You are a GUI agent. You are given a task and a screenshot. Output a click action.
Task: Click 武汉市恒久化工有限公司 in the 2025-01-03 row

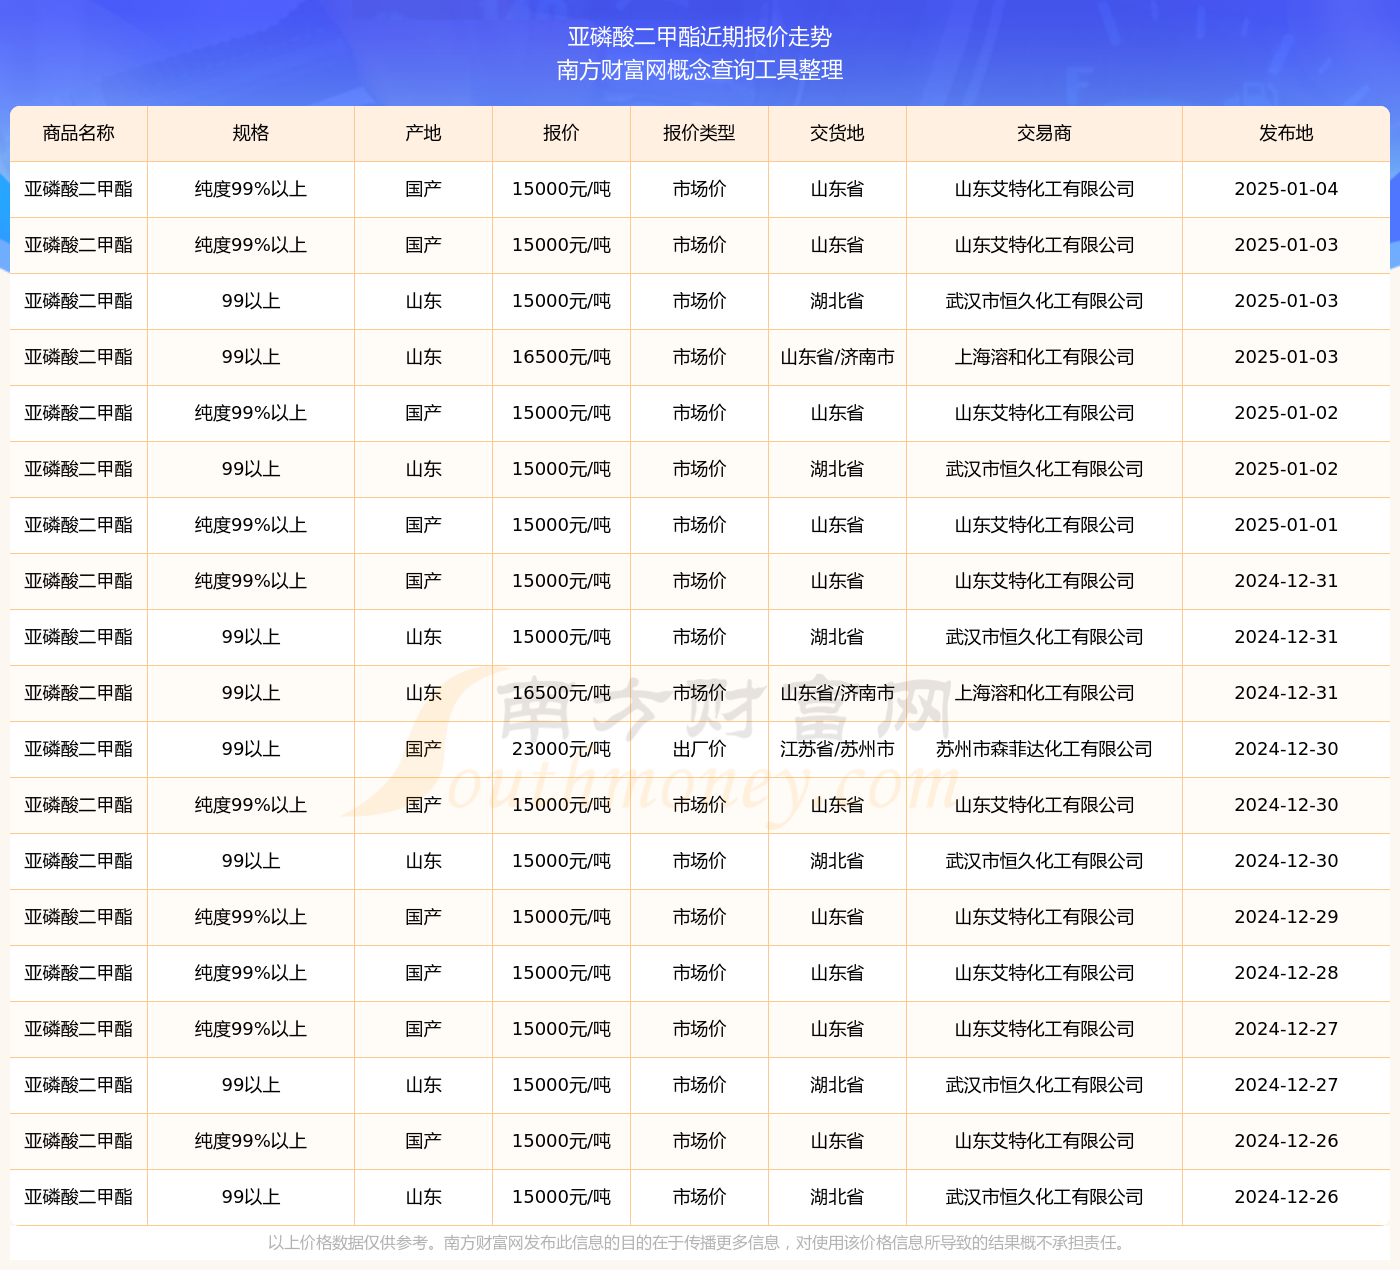1045,301
